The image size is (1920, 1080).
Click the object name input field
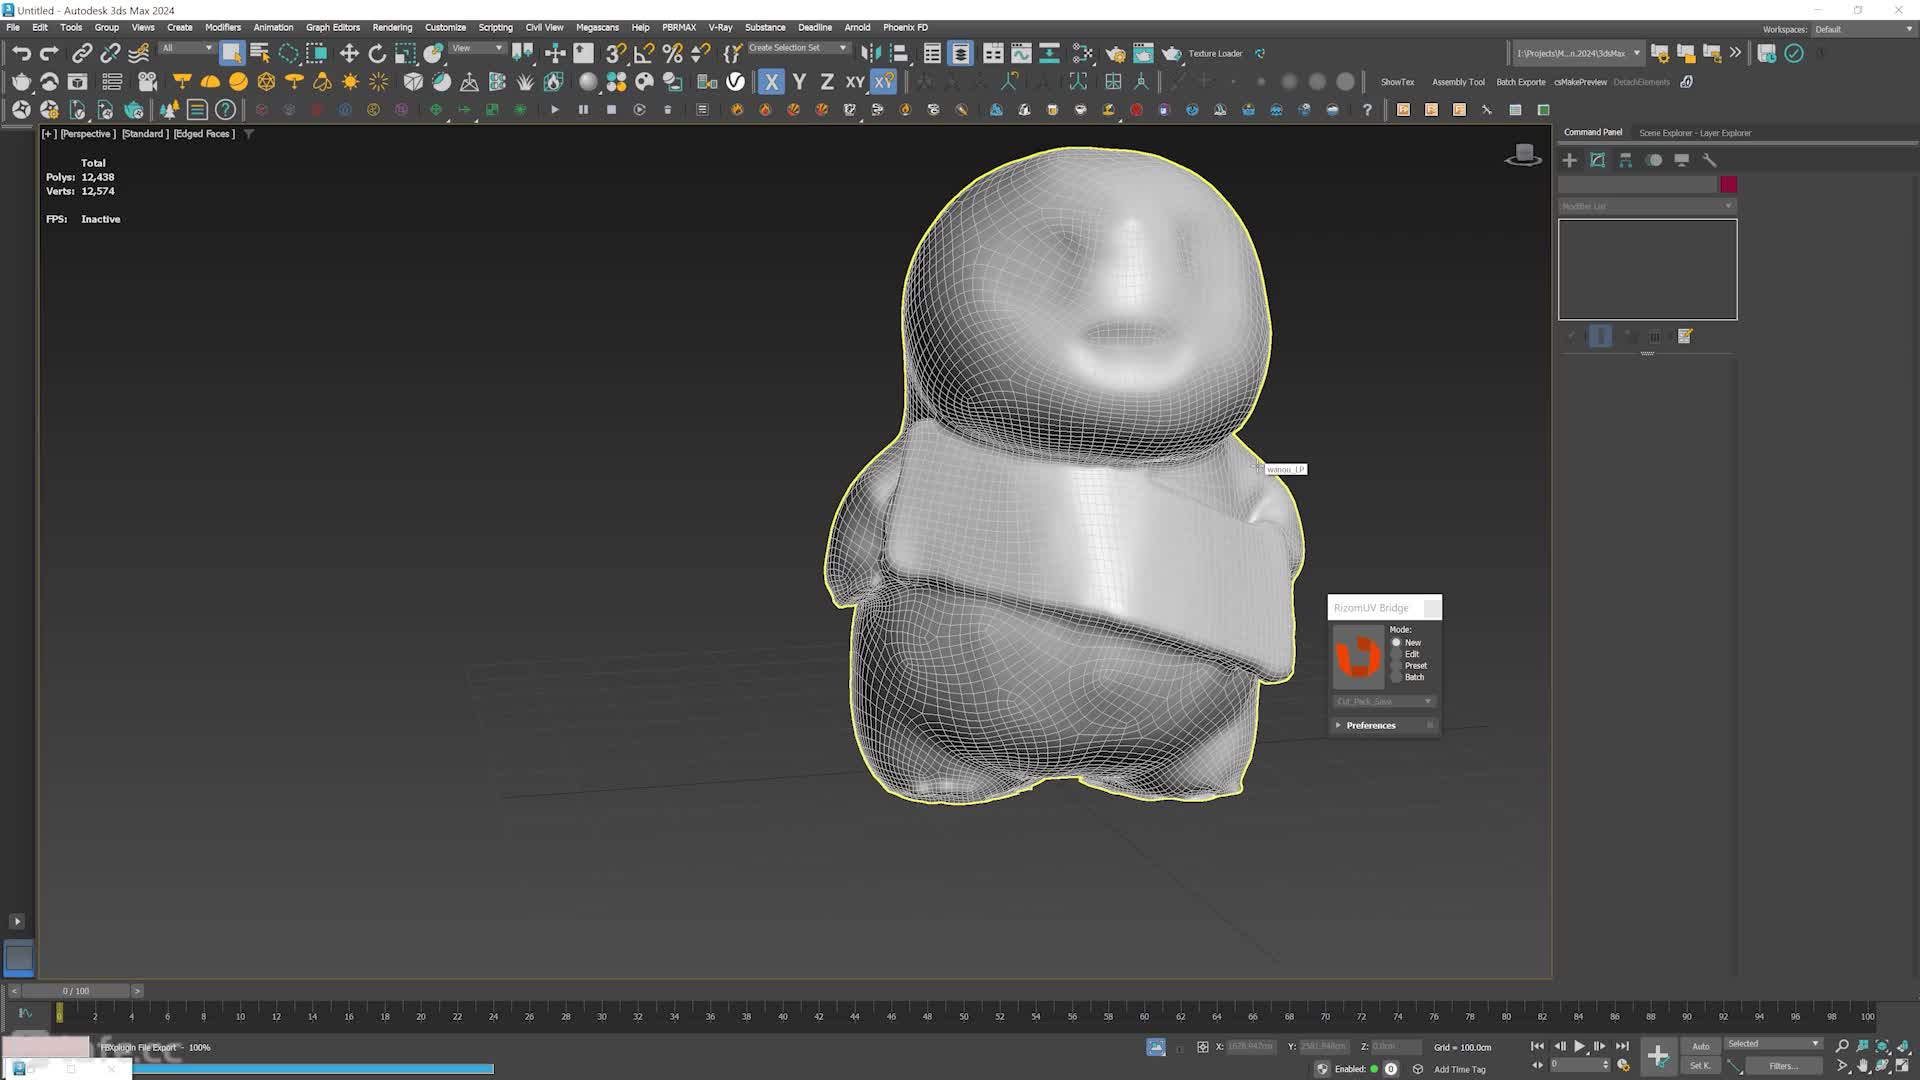coord(1637,184)
